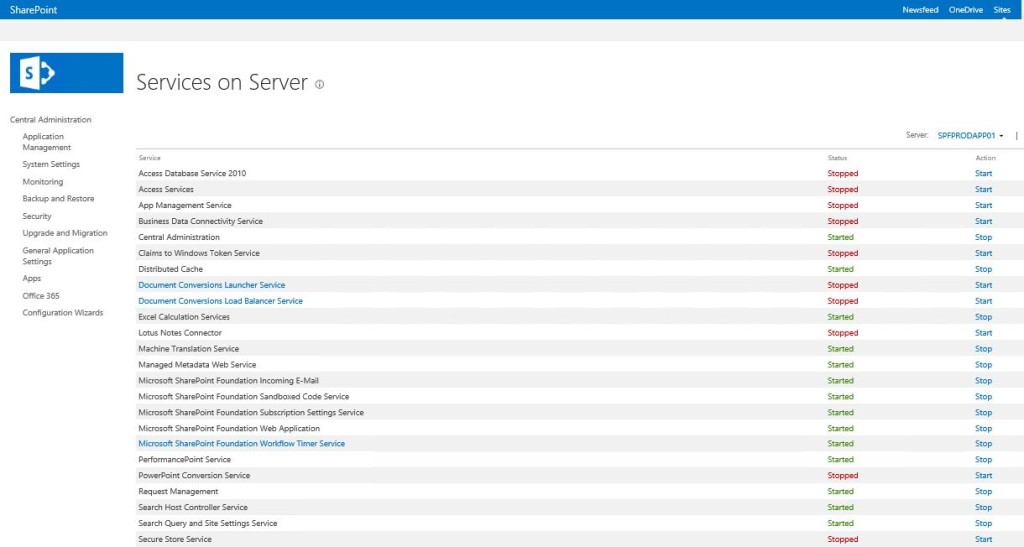Click Stopped status of PowerPoint Conversion Service

[842, 476]
